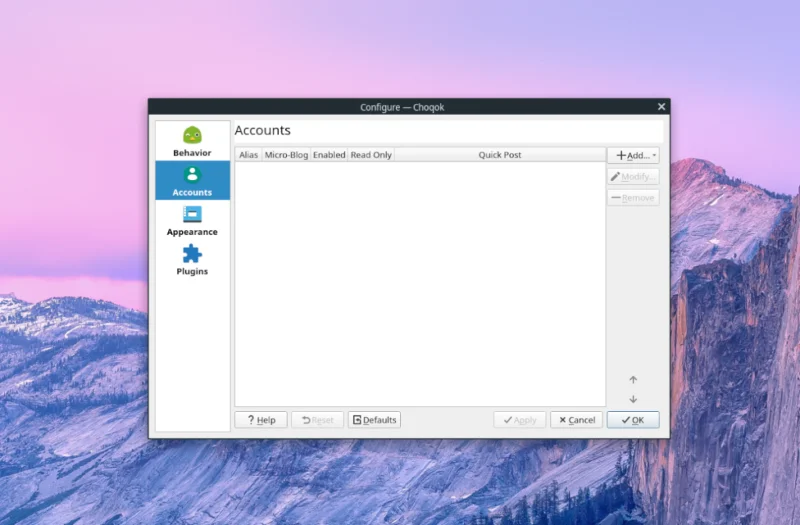This screenshot has height=525, width=800.
Task: Click the Enabled column header
Action: pos(329,155)
